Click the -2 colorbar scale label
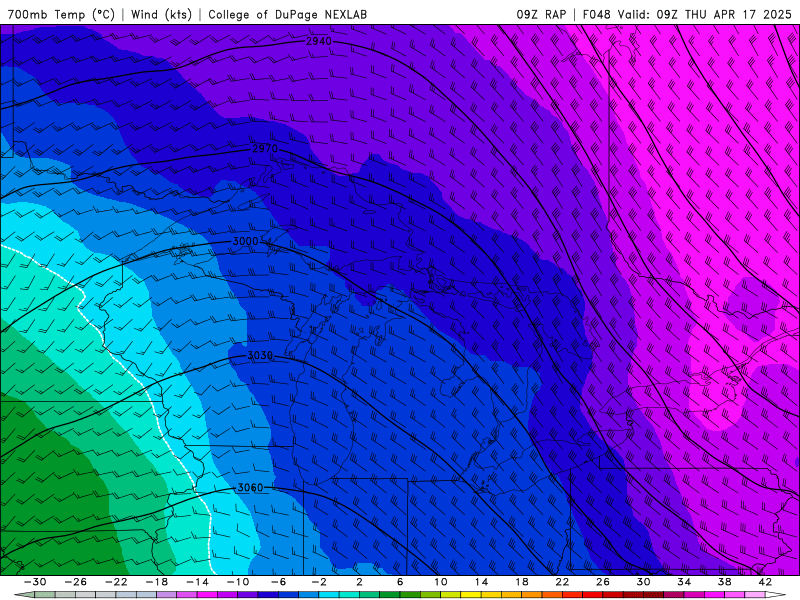The image size is (800, 600). tap(319, 582)
